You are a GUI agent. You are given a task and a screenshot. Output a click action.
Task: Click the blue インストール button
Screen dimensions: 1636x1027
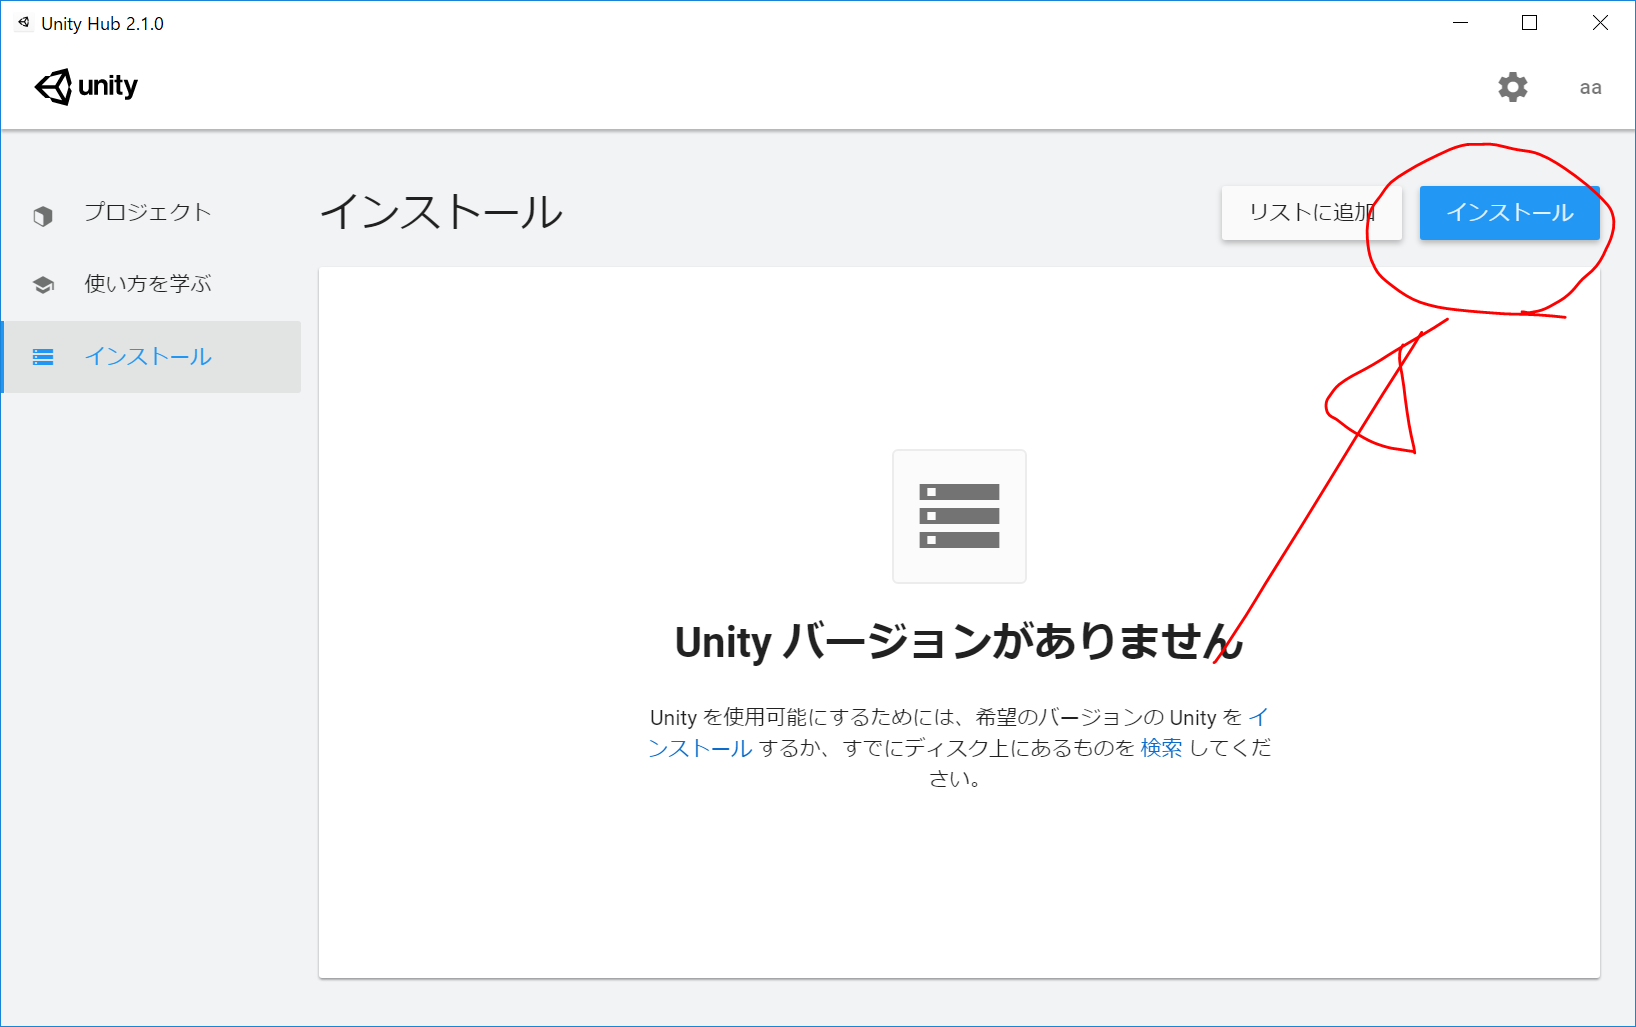click(1509, 213)
